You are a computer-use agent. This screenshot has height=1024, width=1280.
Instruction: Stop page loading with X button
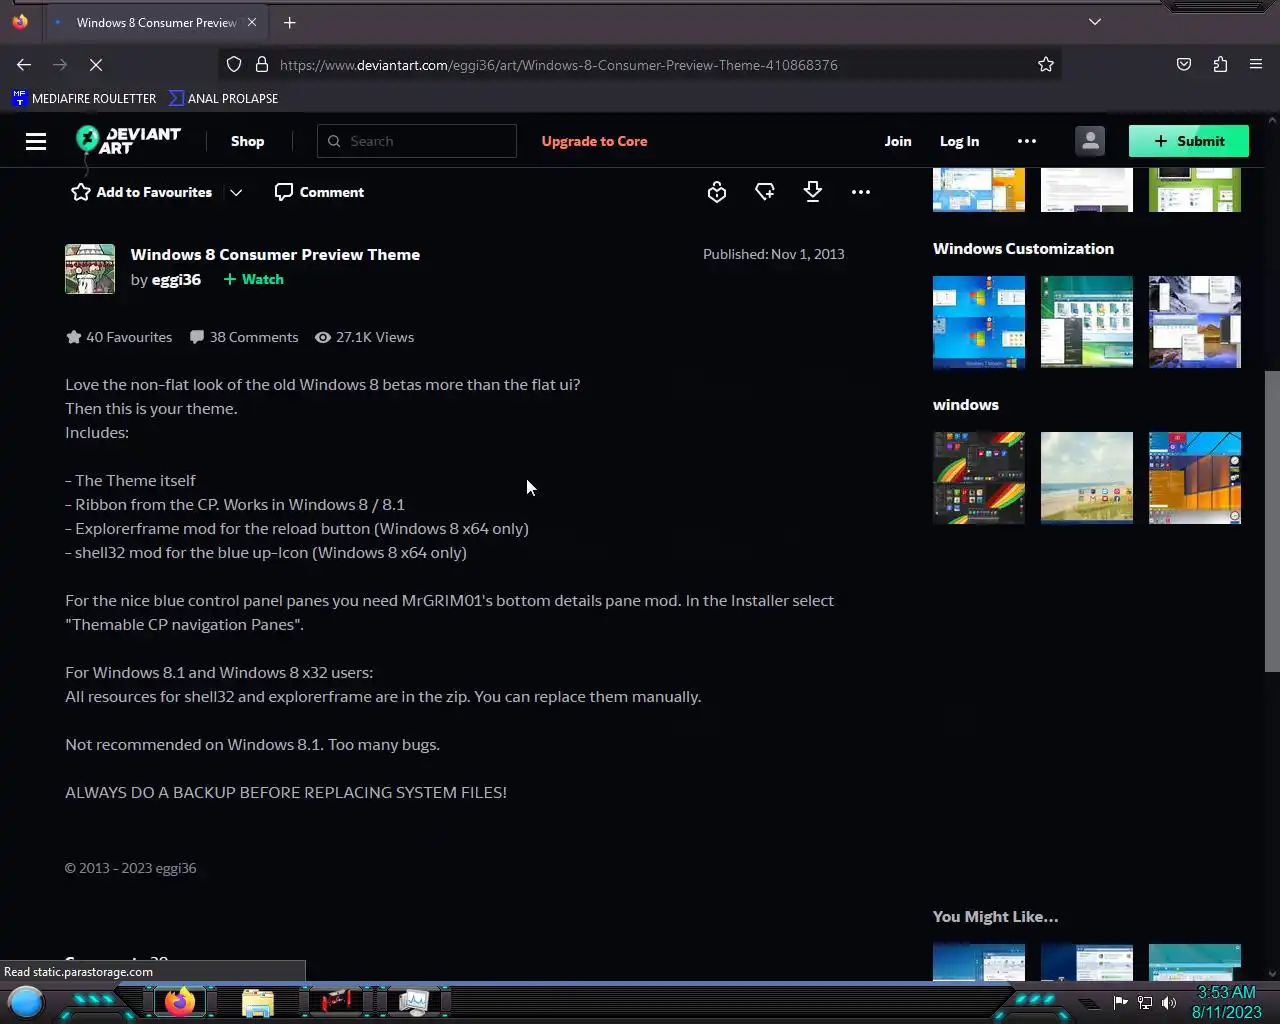(x=96, y=64)
